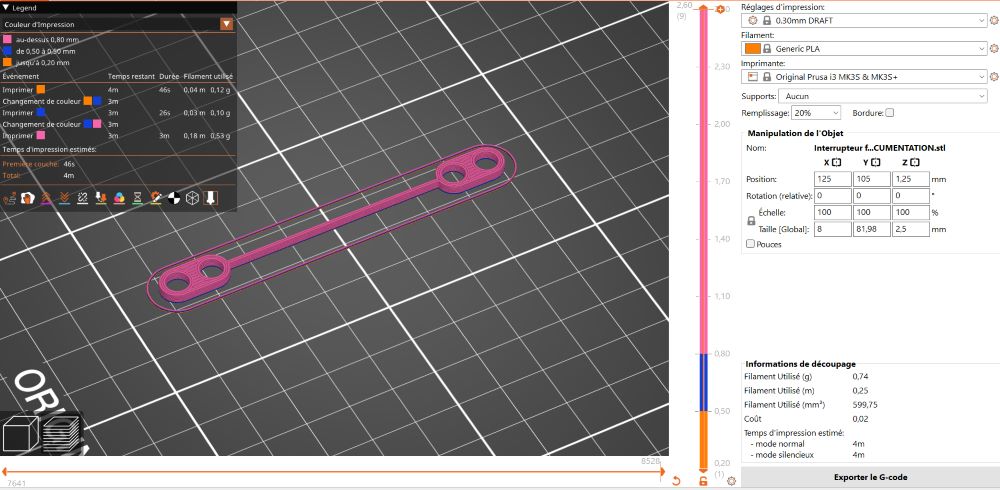Screen dimensions: 1000x490
Task: Click Filament Utilisé (mm³) value 599,75
Action: coord(864,405)
